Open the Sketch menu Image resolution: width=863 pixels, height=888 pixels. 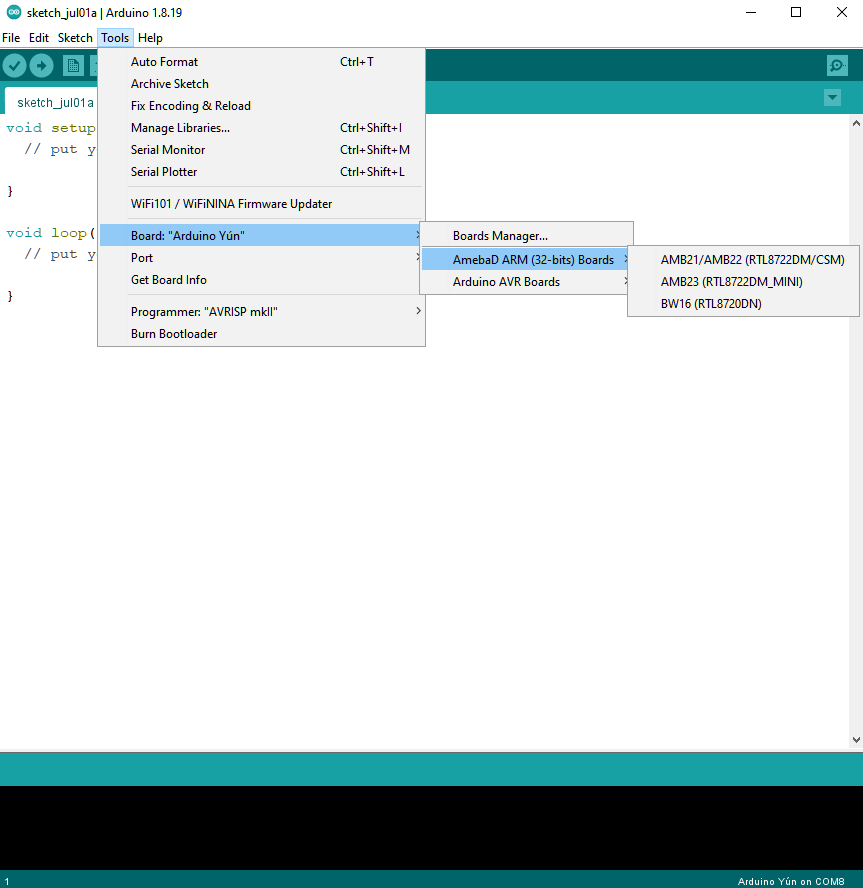[x=75, y=38]
